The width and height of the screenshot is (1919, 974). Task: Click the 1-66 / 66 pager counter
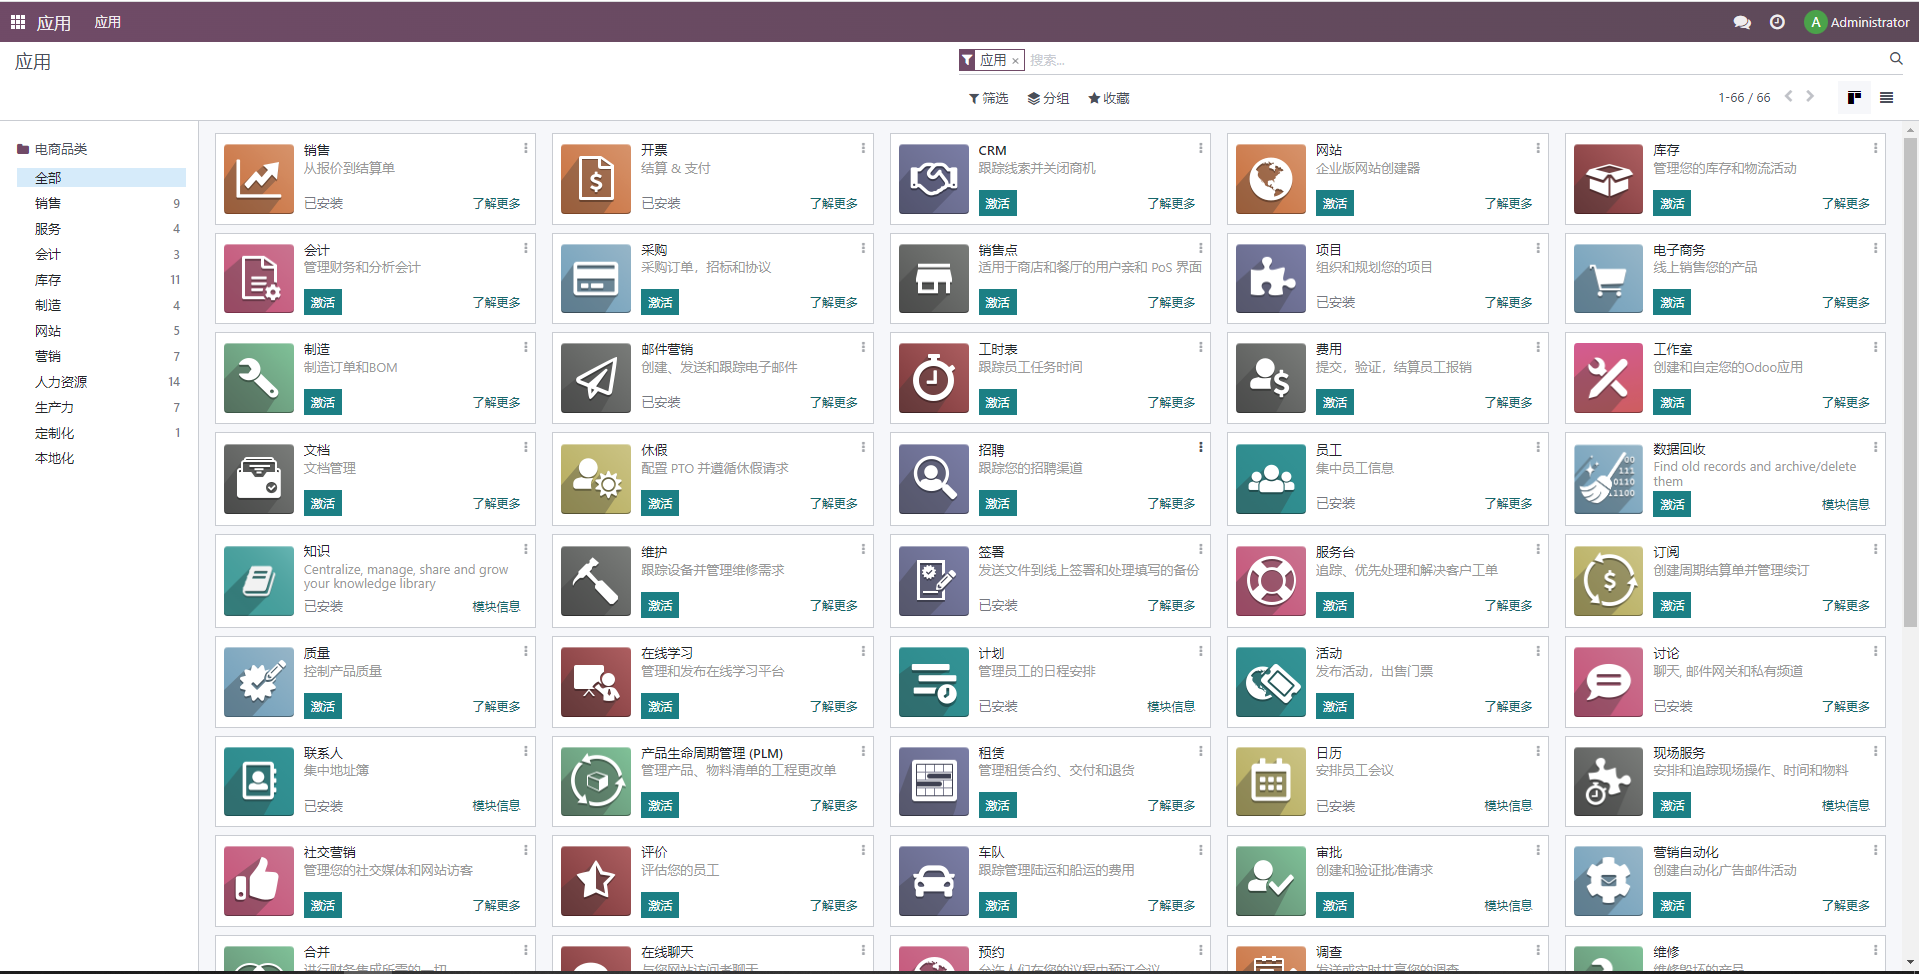click(1744, 98)
